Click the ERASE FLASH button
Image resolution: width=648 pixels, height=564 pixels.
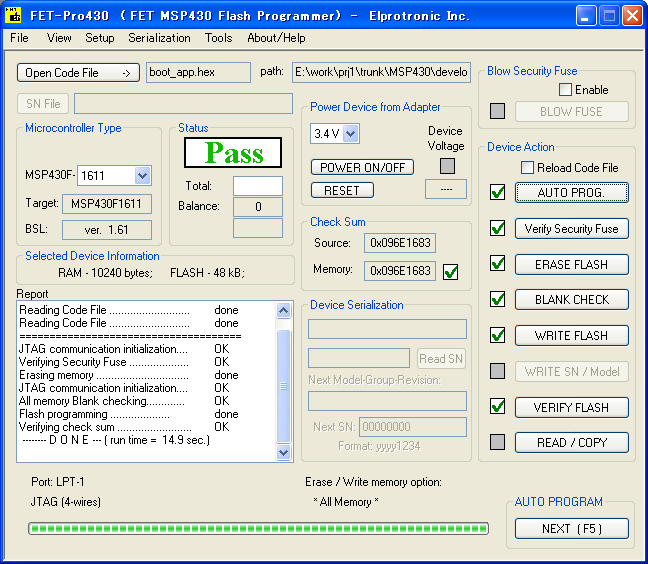(572, 264)
